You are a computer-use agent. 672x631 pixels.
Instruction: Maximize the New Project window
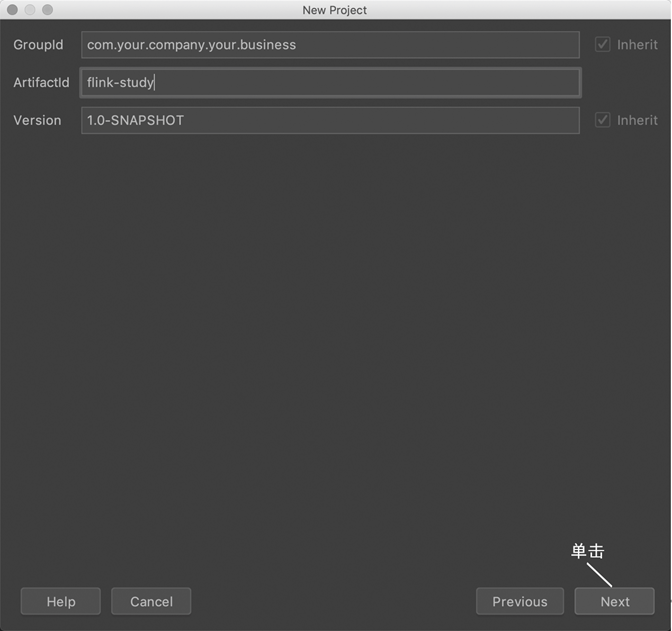[47, 10]
